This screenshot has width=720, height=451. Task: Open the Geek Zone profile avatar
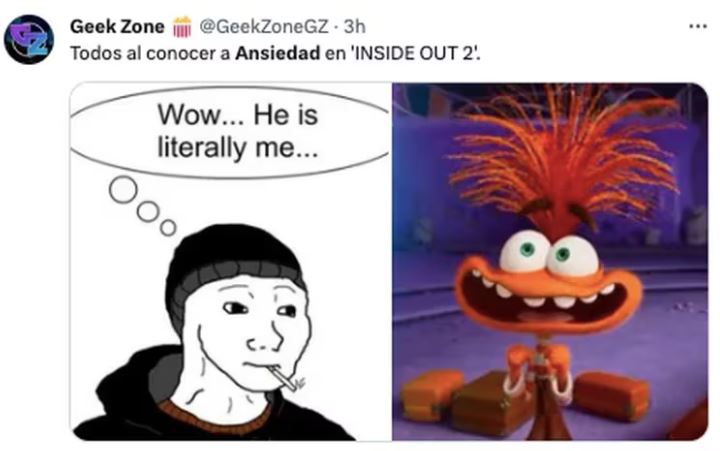tap(29, 39)
